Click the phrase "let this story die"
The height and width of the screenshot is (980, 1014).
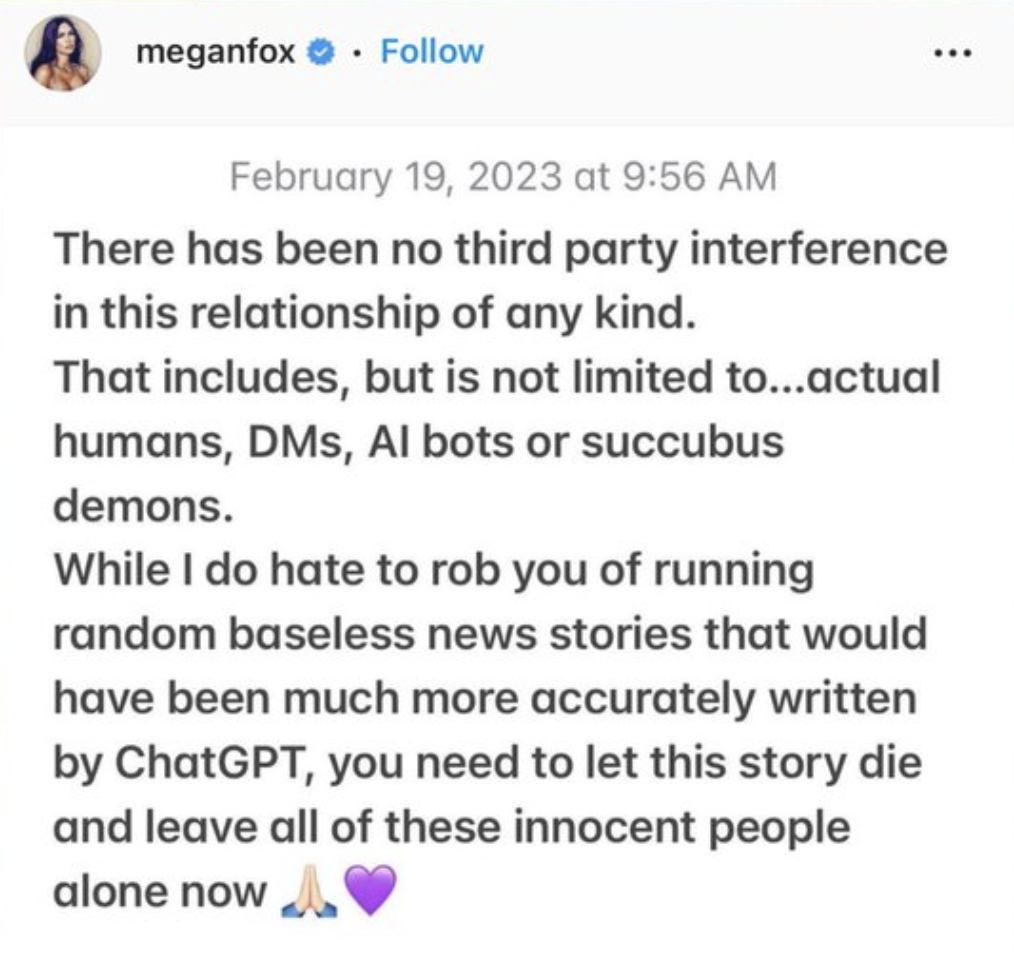[x=766, y=762]
